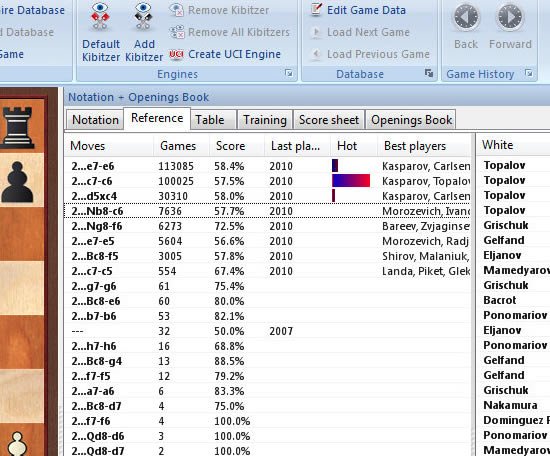Screen dimensions: 550x456
Task: Sort by the Hot column header
Action: [x=354, y=146]
